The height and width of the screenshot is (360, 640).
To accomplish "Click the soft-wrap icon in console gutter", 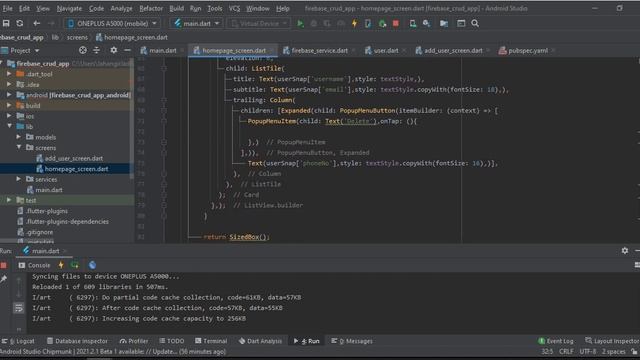I will (x=19, y=308).
